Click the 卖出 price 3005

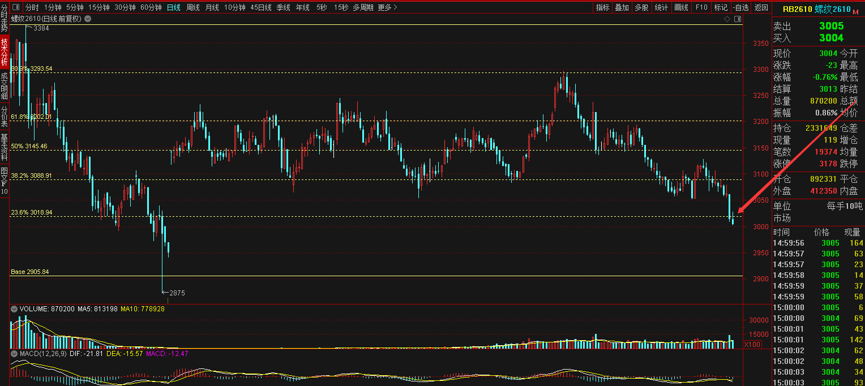pyautogui.click(x=831, y=26)
